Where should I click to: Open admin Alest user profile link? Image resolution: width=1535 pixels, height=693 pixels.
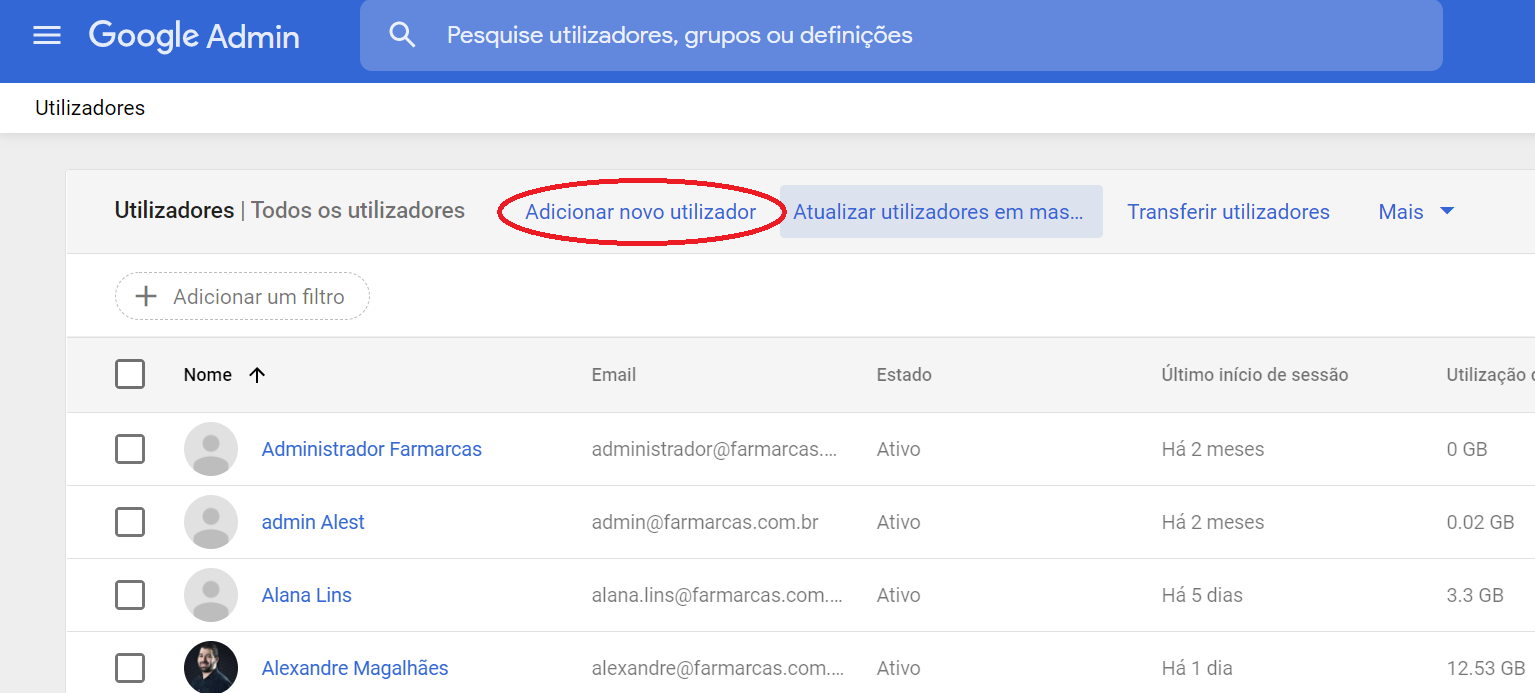point(313,522)
